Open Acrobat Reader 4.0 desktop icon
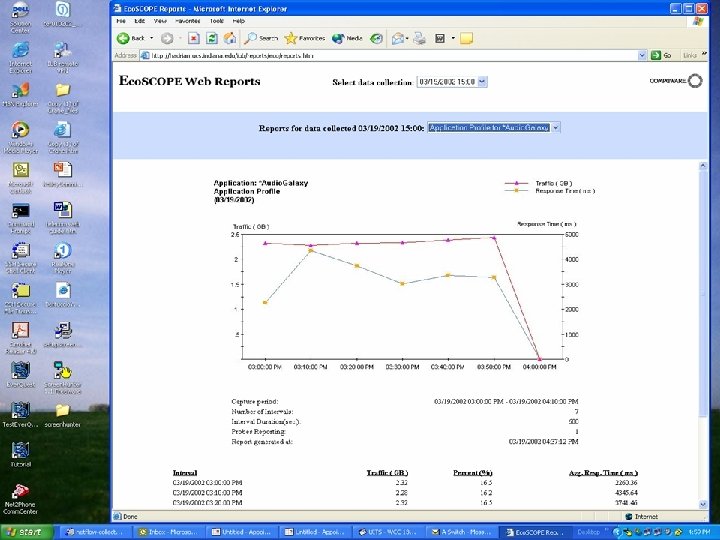This screenshot has width=720, height=540. (x=21, y=338)
